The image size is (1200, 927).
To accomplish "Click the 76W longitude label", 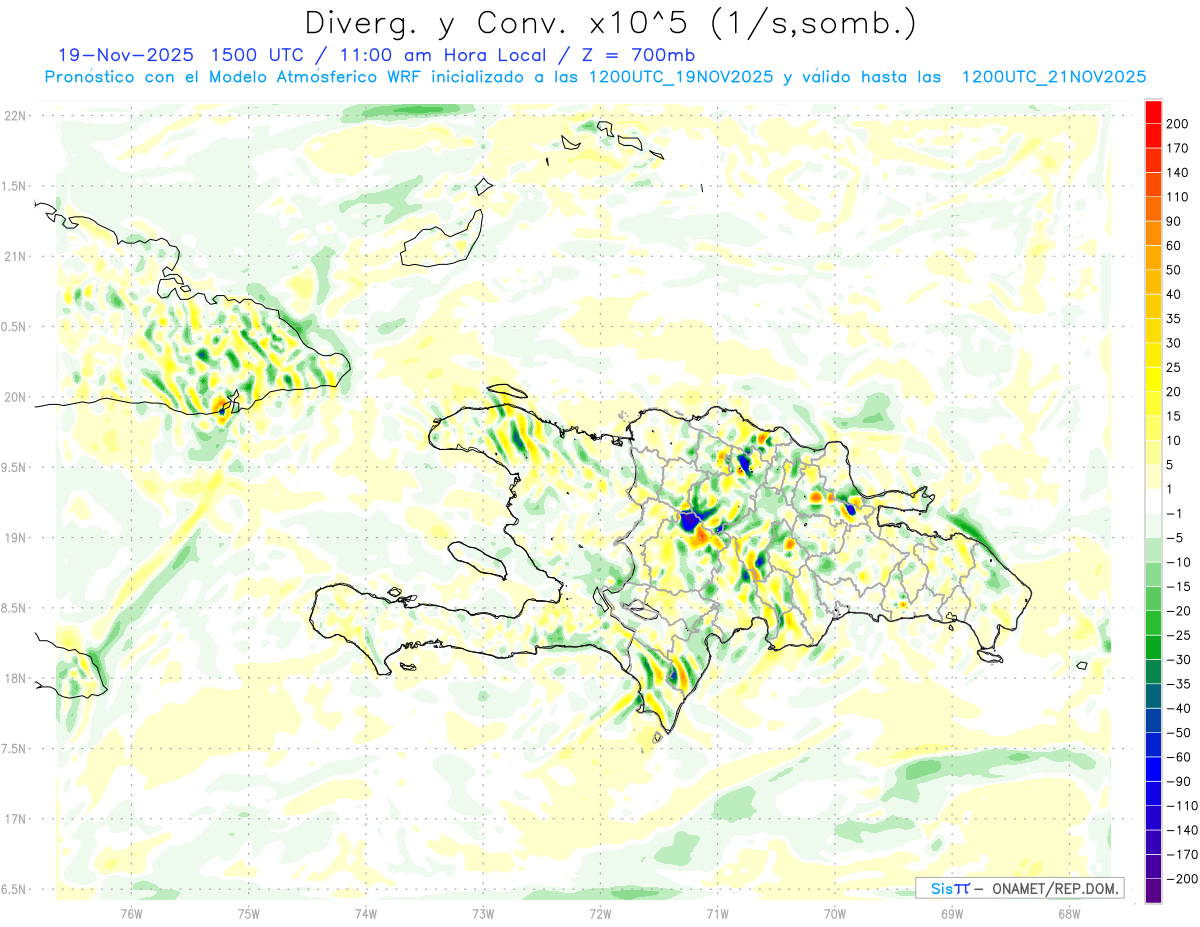I will point(131,913).
